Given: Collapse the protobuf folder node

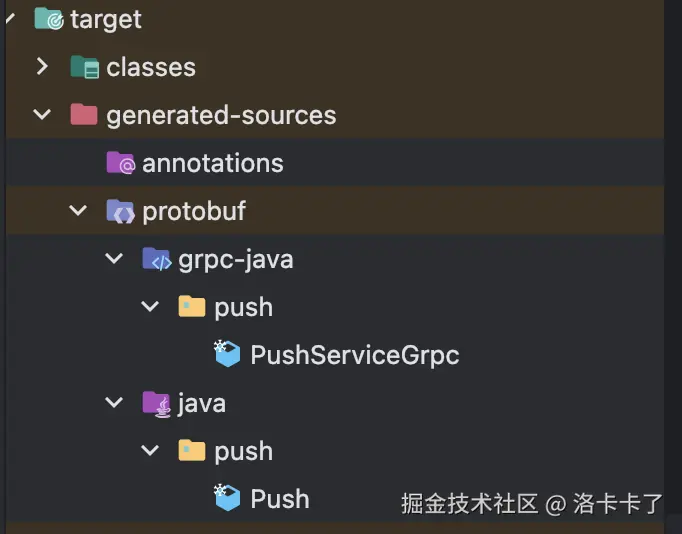Looking at the screenshot, I should pyautogui.click(x=77, y=211).
